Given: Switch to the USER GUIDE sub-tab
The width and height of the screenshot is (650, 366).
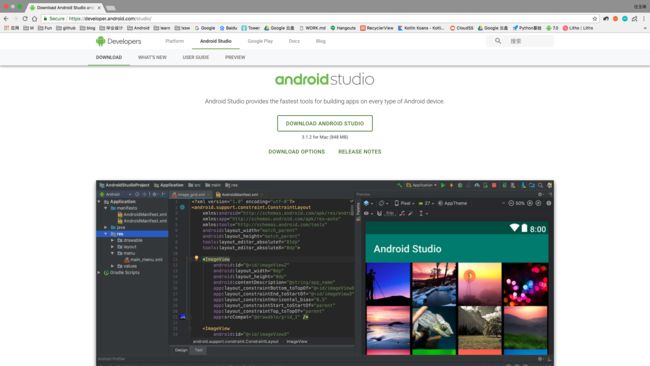Looking at the screenshot, I should click(196, 57).
